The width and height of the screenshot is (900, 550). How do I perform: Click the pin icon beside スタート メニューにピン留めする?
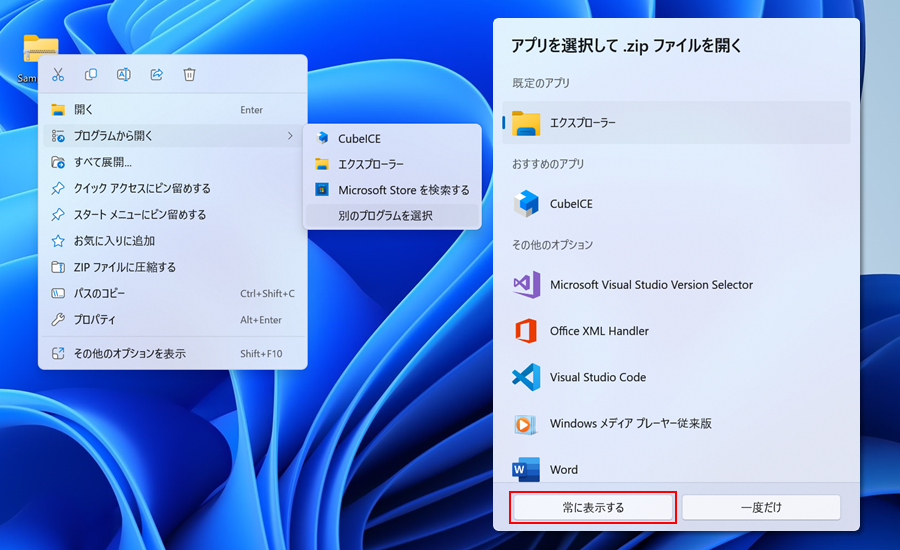pyautogui.click(x=58, y=215)
